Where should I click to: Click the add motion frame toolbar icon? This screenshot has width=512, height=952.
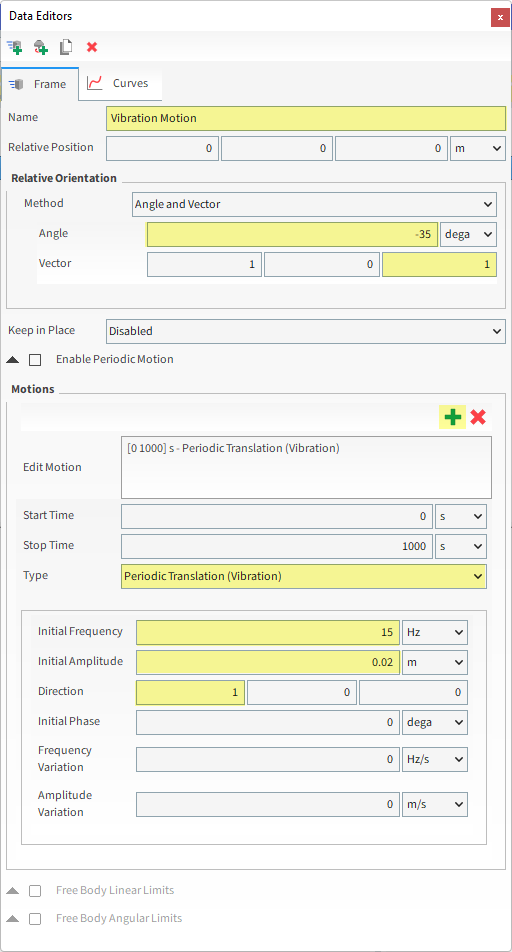pyautogui.click(x=15, y=47)
